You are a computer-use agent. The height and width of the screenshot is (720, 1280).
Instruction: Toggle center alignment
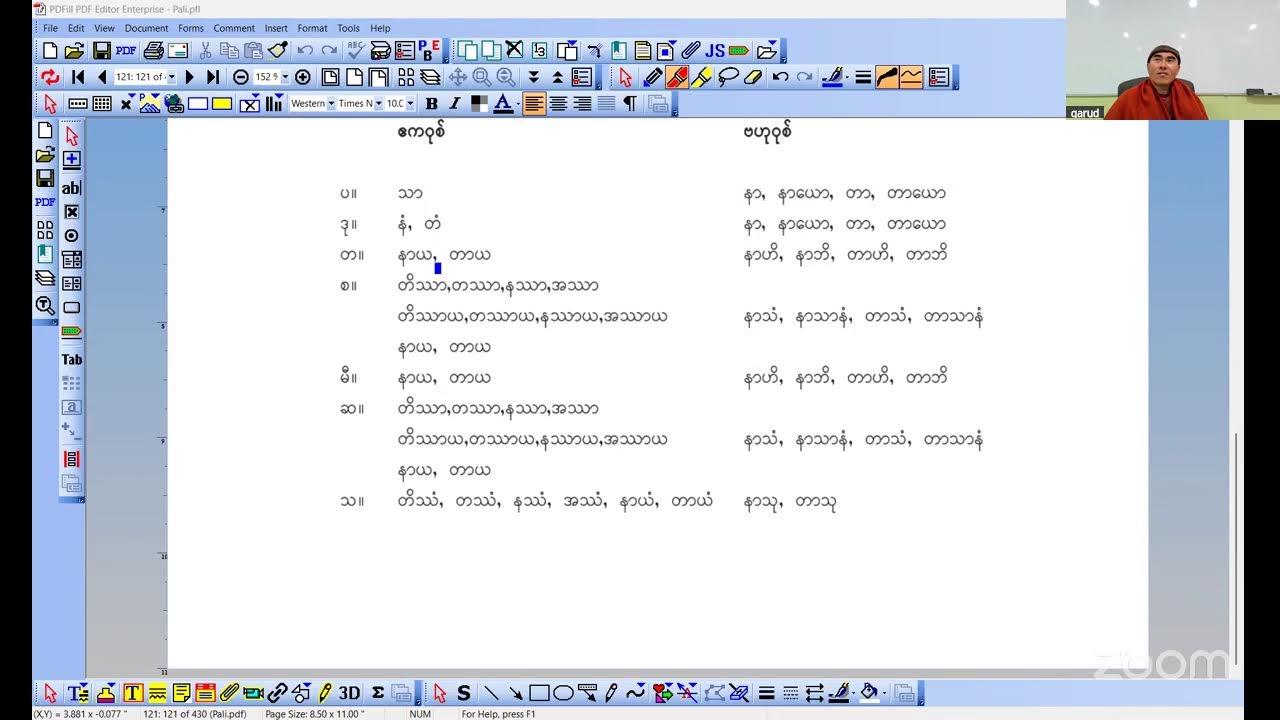(558, 103)
